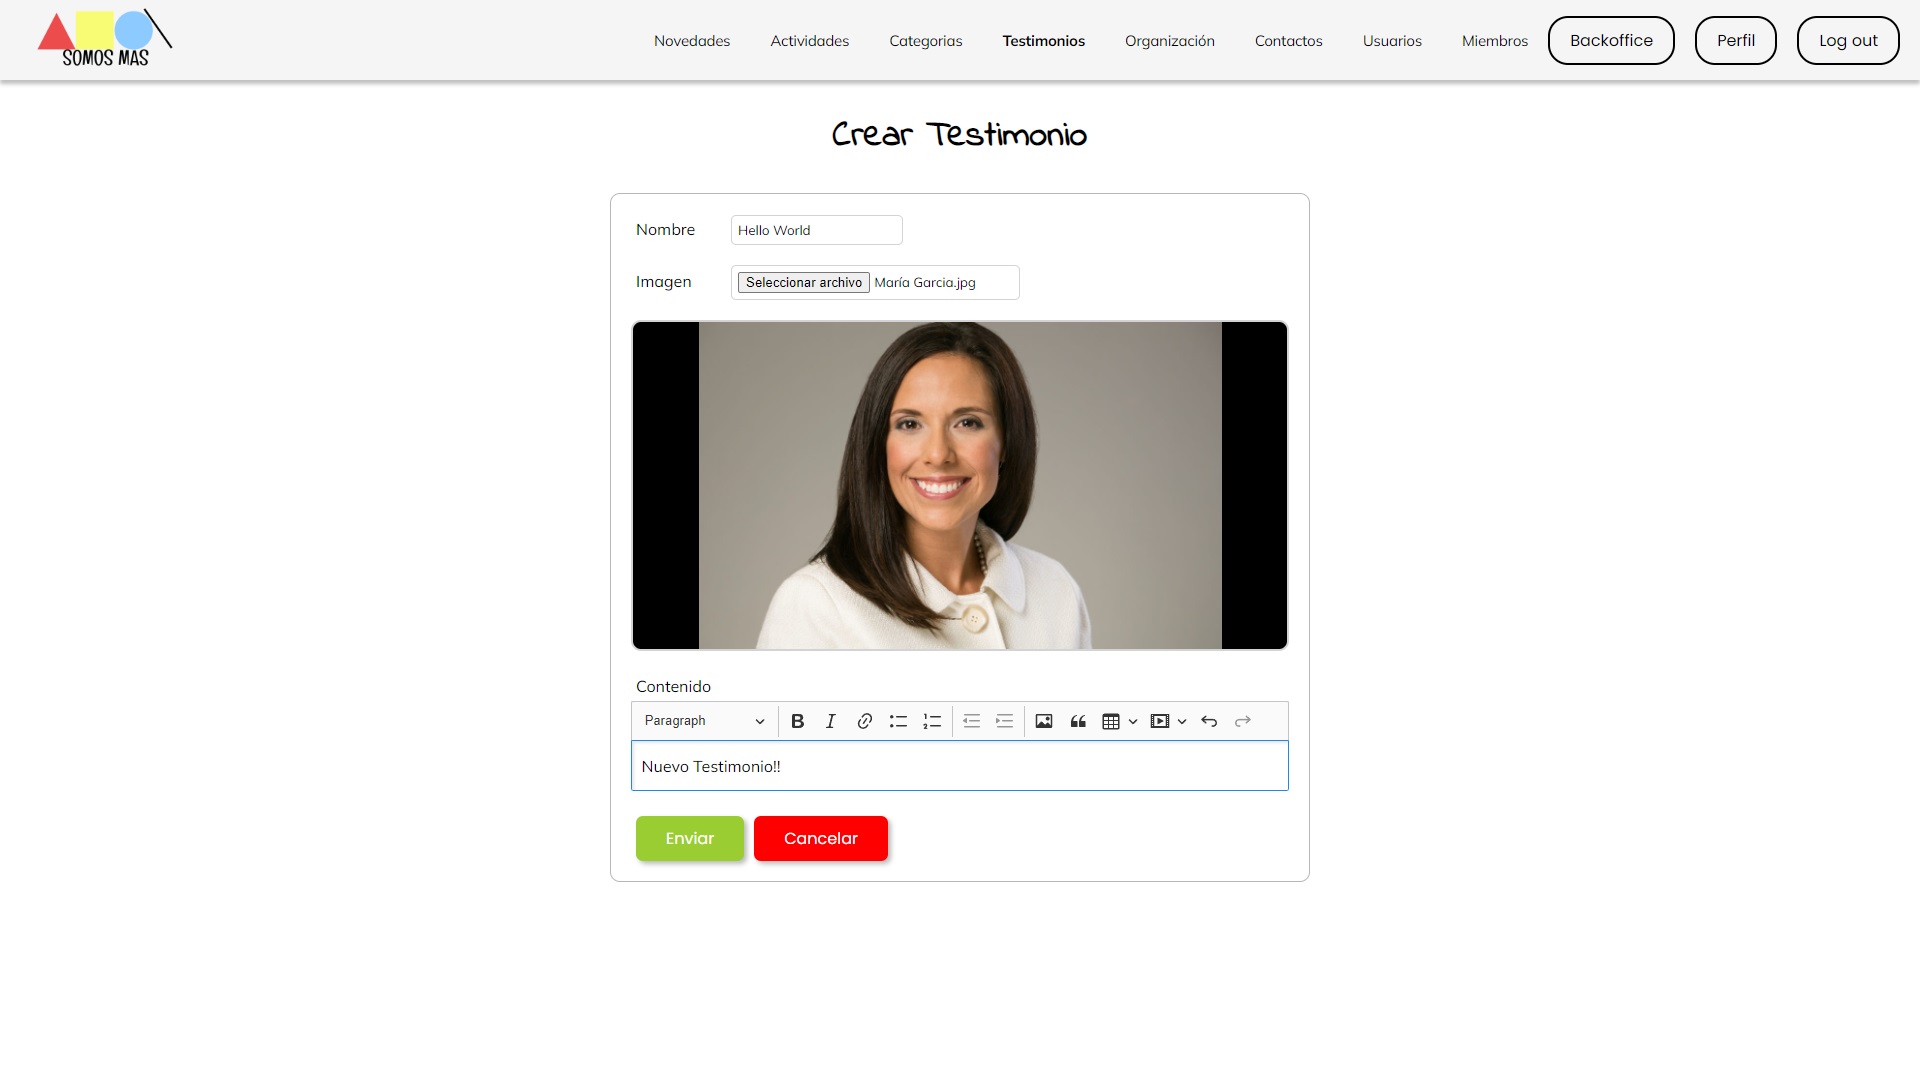Expand the media options arrow
The image size is (1920, 1080).
[x=1182, y=721]
